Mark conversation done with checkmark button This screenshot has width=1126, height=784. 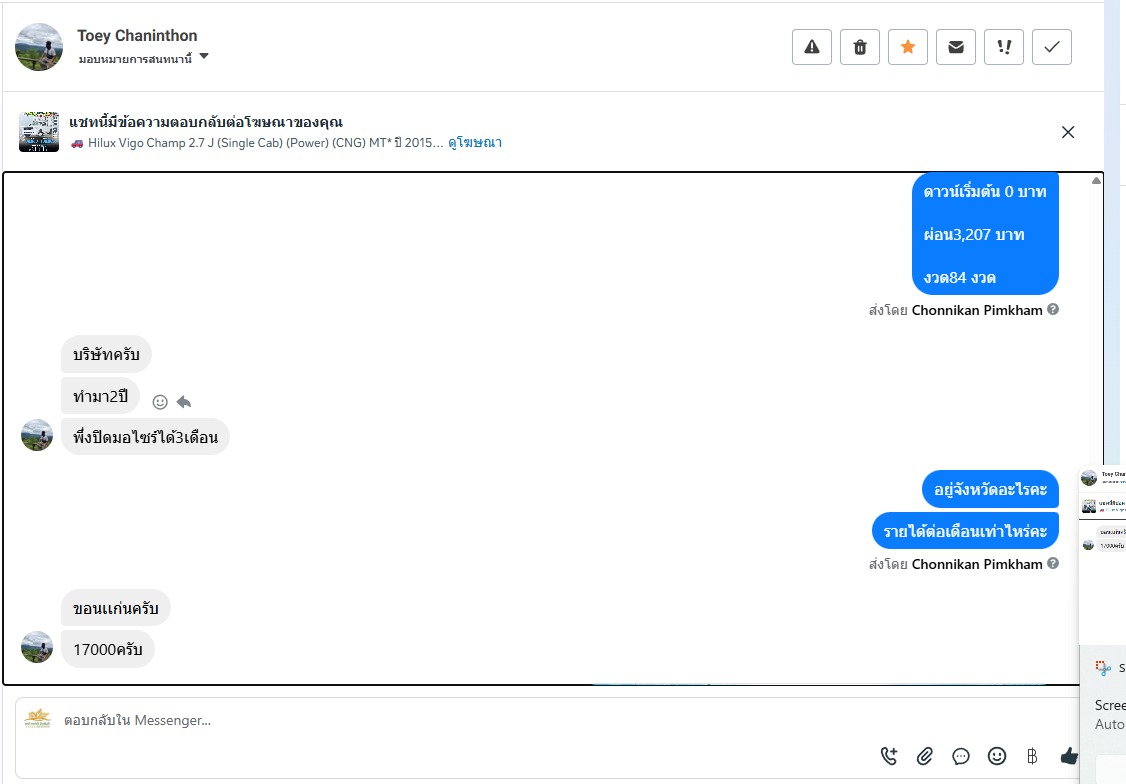pos(1052,47)
